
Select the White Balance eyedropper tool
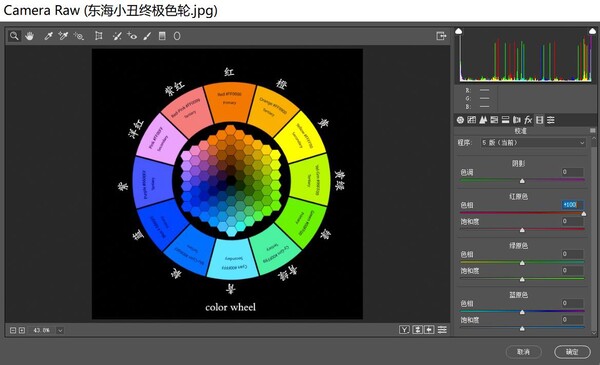click(48, 36)
